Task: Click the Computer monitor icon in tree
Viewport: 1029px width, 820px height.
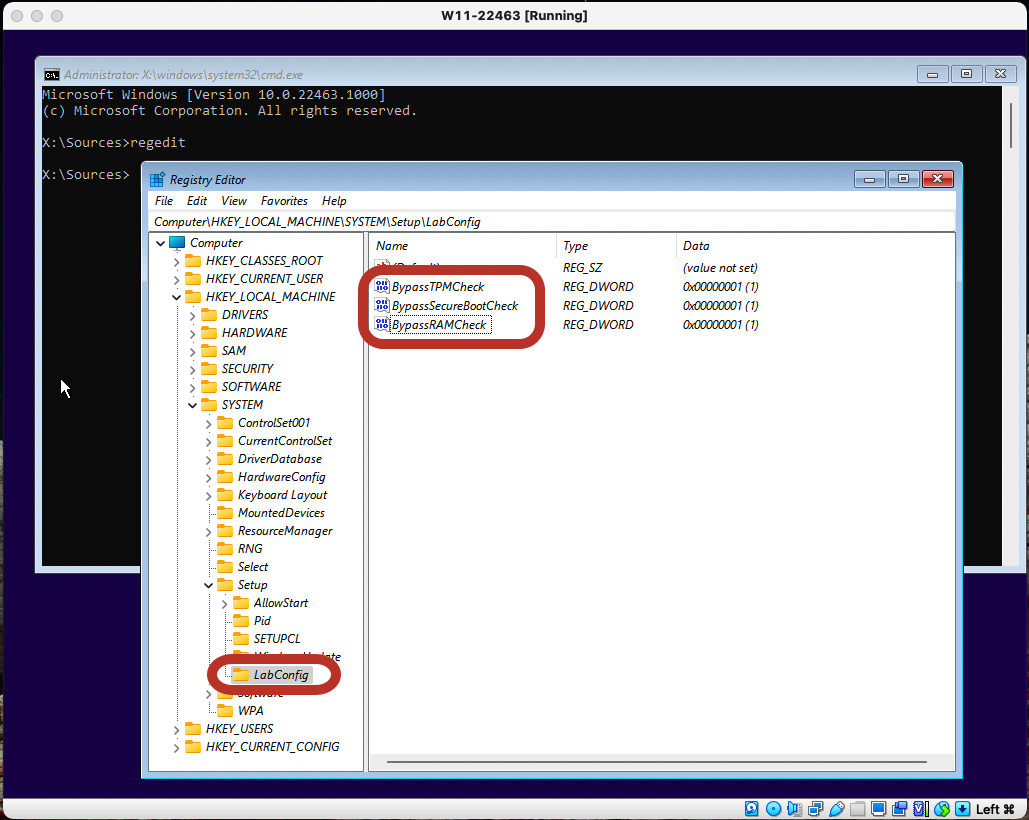Action: click(x=177, y=243)
